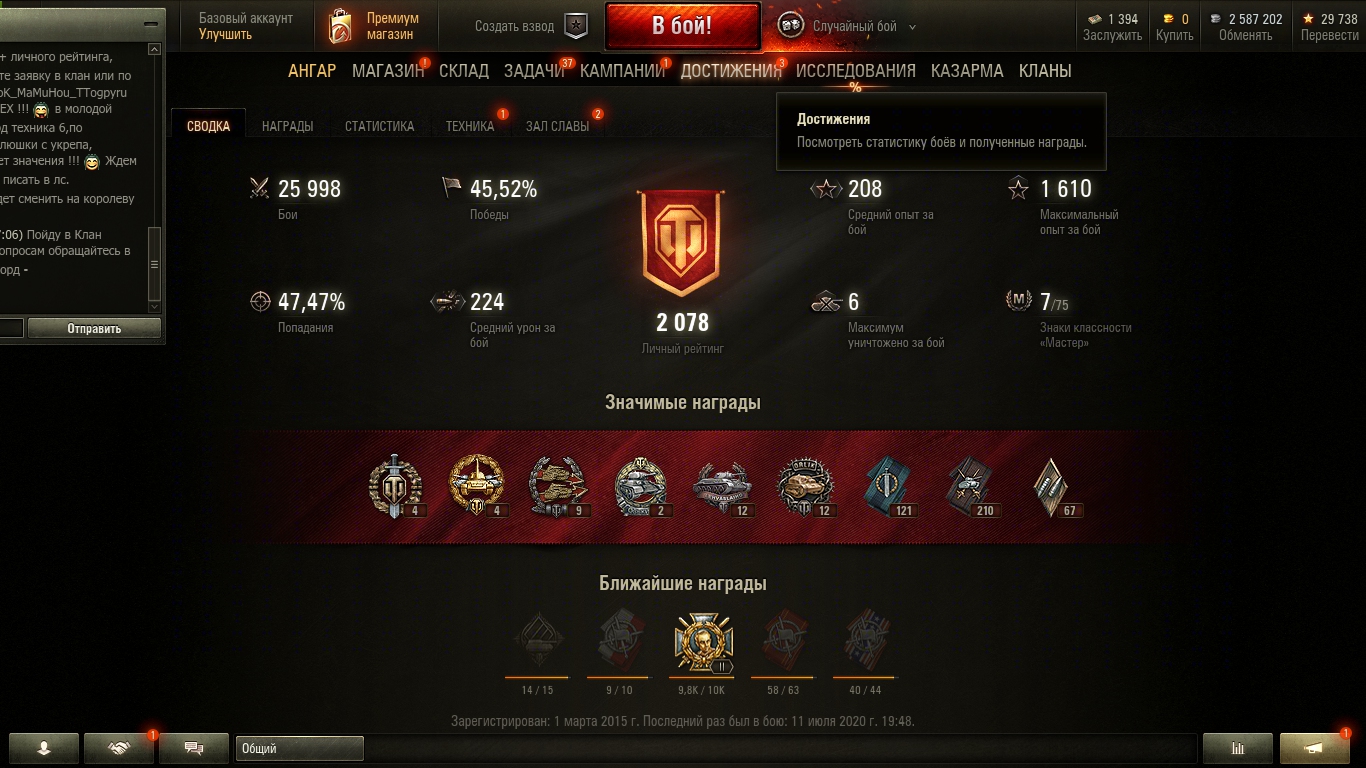Switch to the Статистика tab
The width and height of the screenshot is (1366, 768).
point(379,126)
